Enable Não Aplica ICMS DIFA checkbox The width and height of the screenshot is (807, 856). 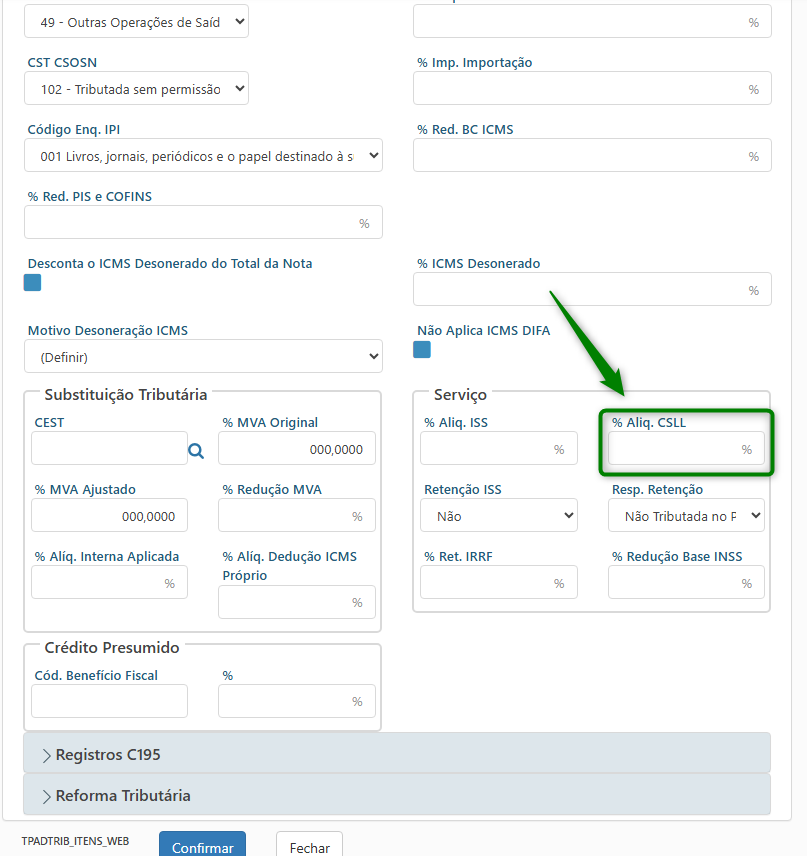point(422,350)
